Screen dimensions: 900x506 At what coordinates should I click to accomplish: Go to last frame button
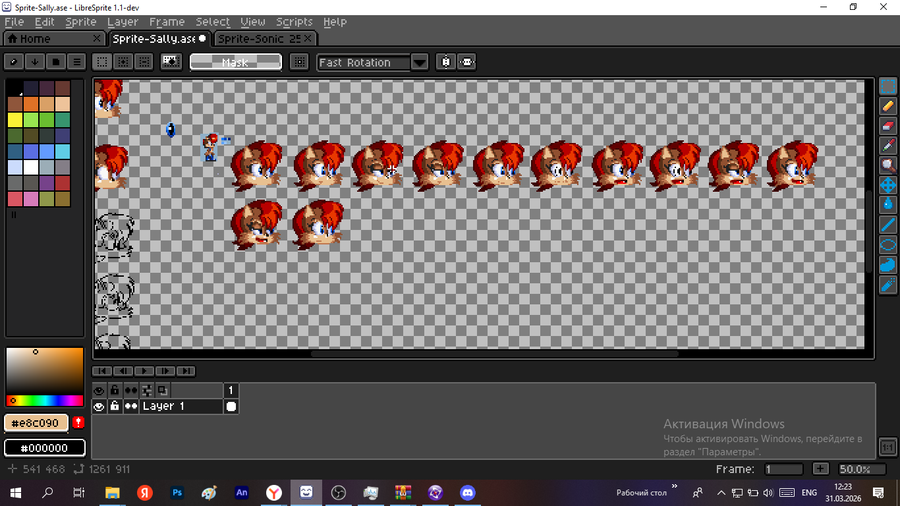tap(186, 371)
